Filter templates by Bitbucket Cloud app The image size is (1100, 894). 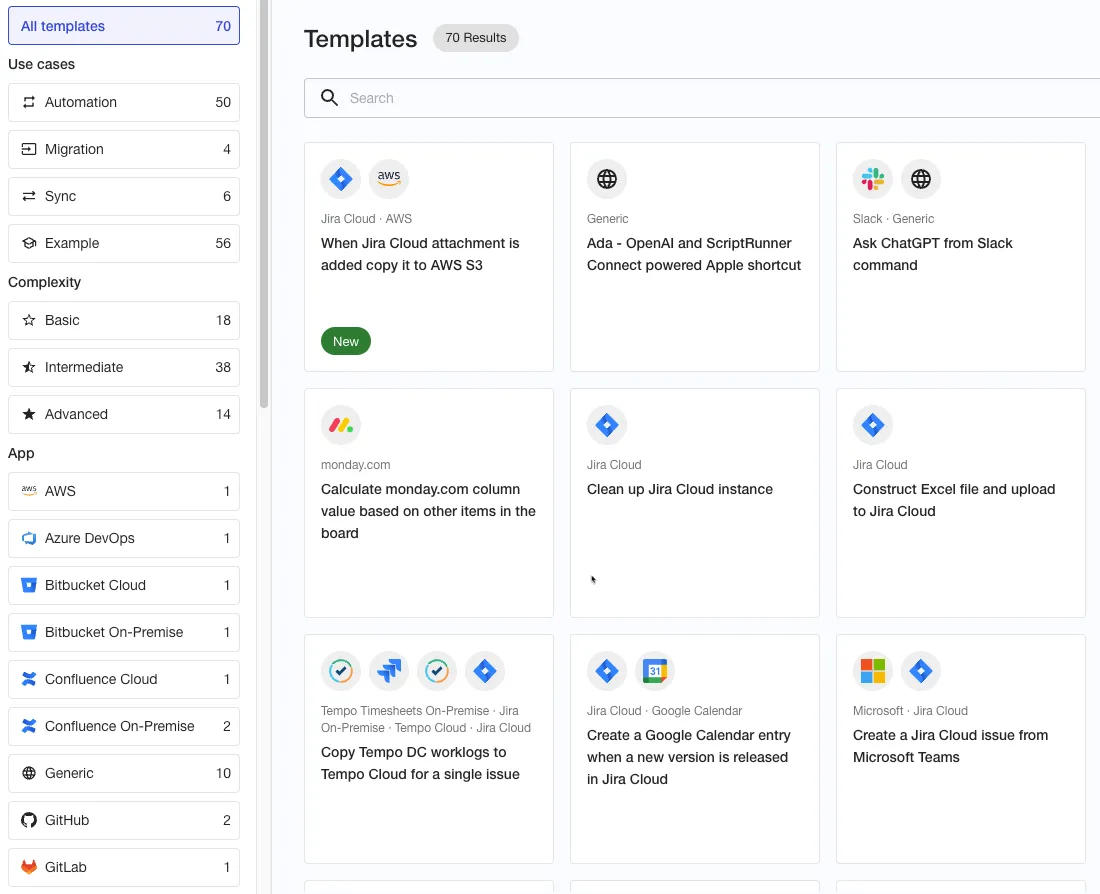[124, 585]
